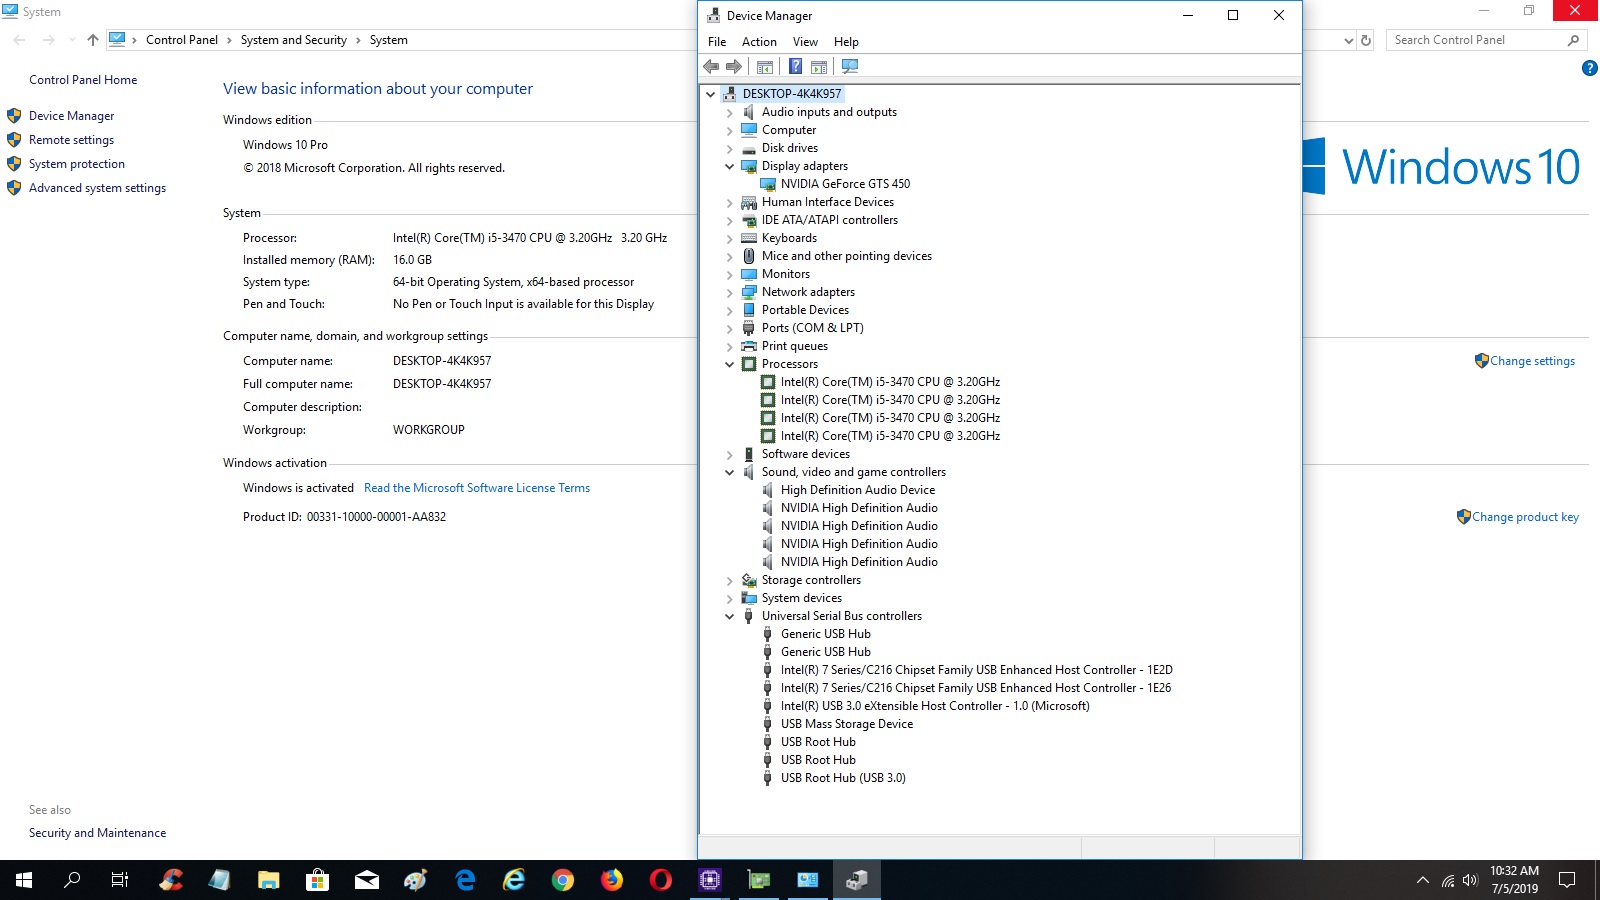Select the NVIDIA GeForce GTS 450 device
Image resolution: width=1600 pixels, height=900 pixels.
[x=845, y=184]
